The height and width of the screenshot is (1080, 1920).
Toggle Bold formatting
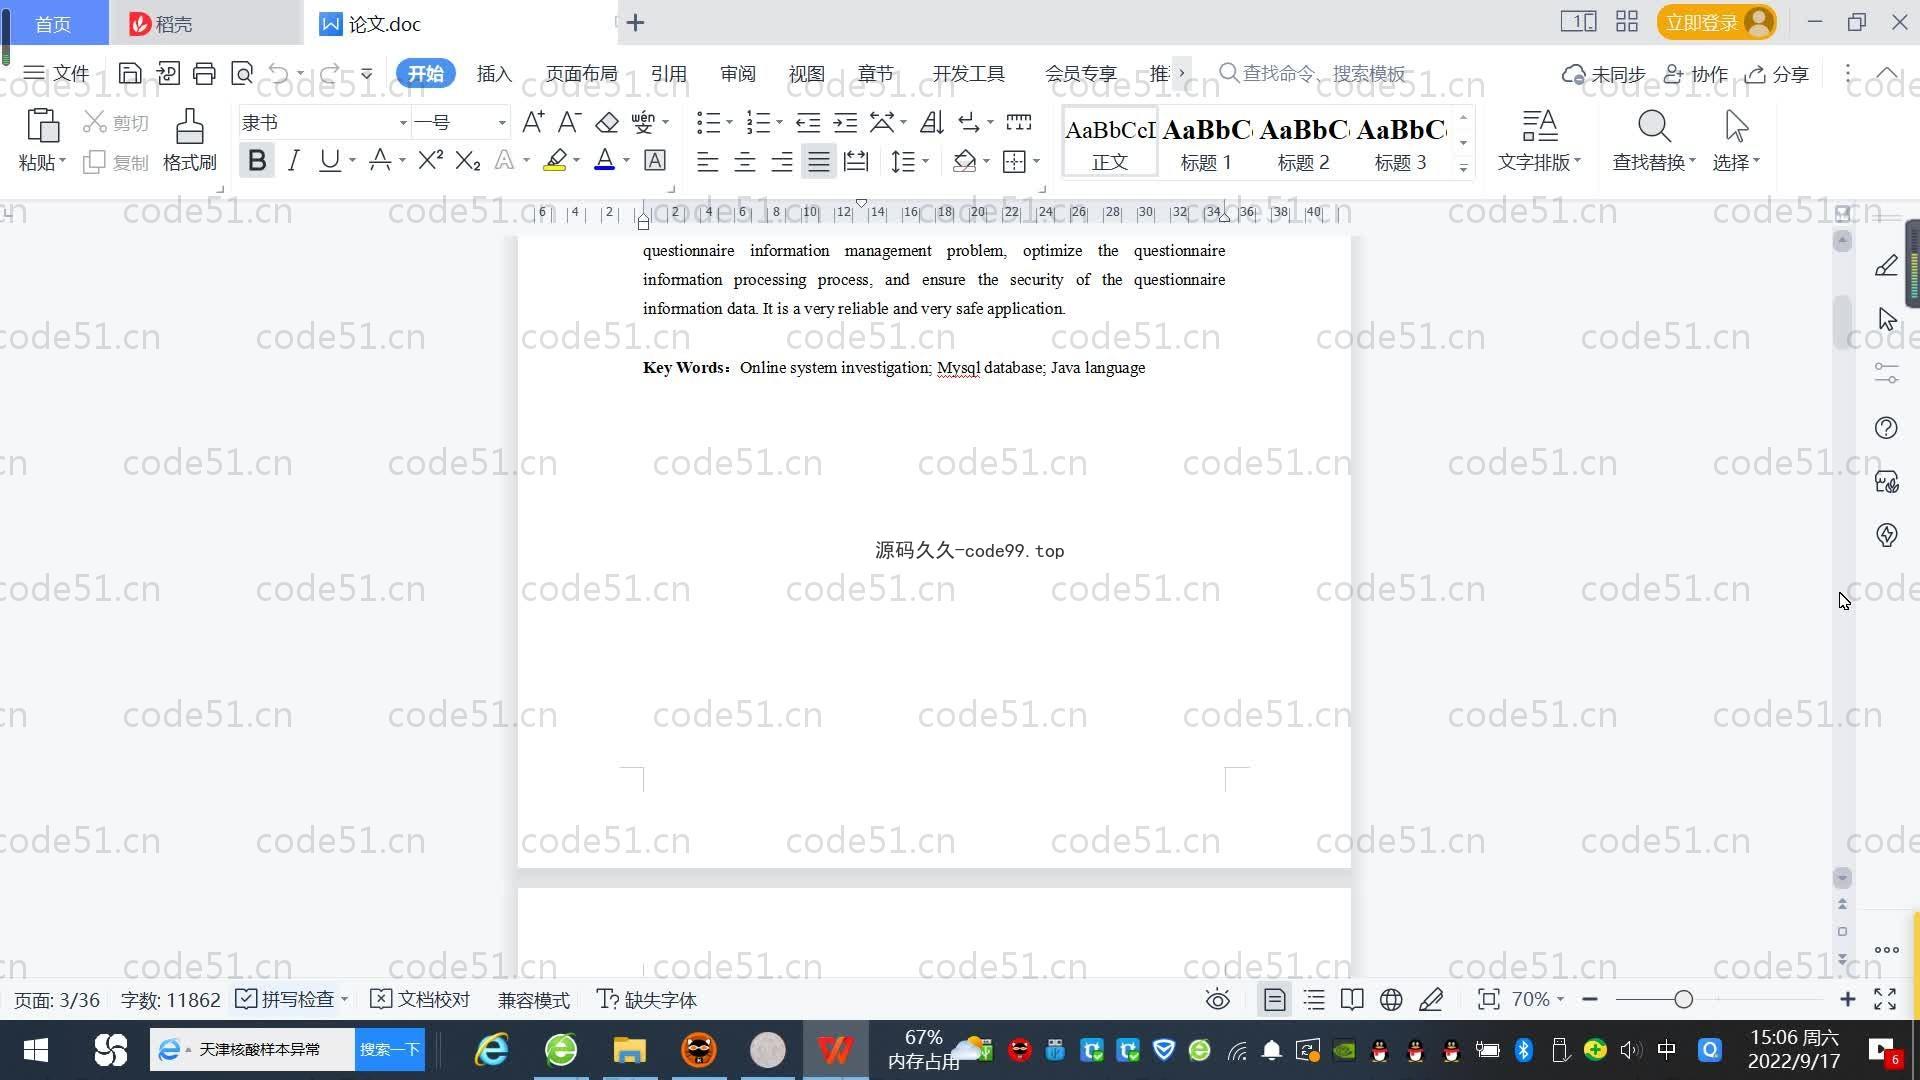click(257, 160)
